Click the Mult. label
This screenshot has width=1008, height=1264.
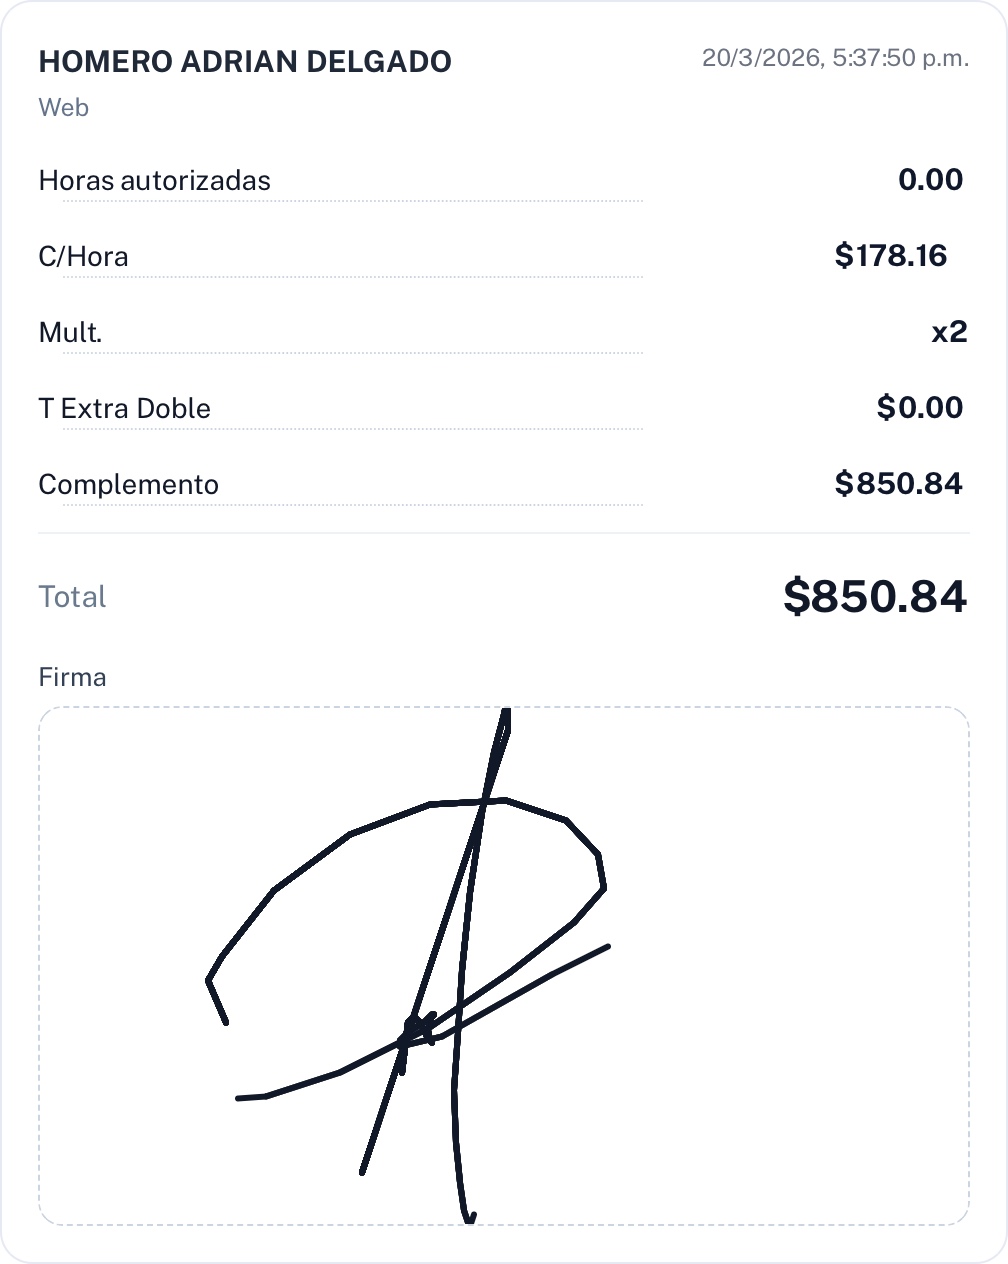pos(71,332)
